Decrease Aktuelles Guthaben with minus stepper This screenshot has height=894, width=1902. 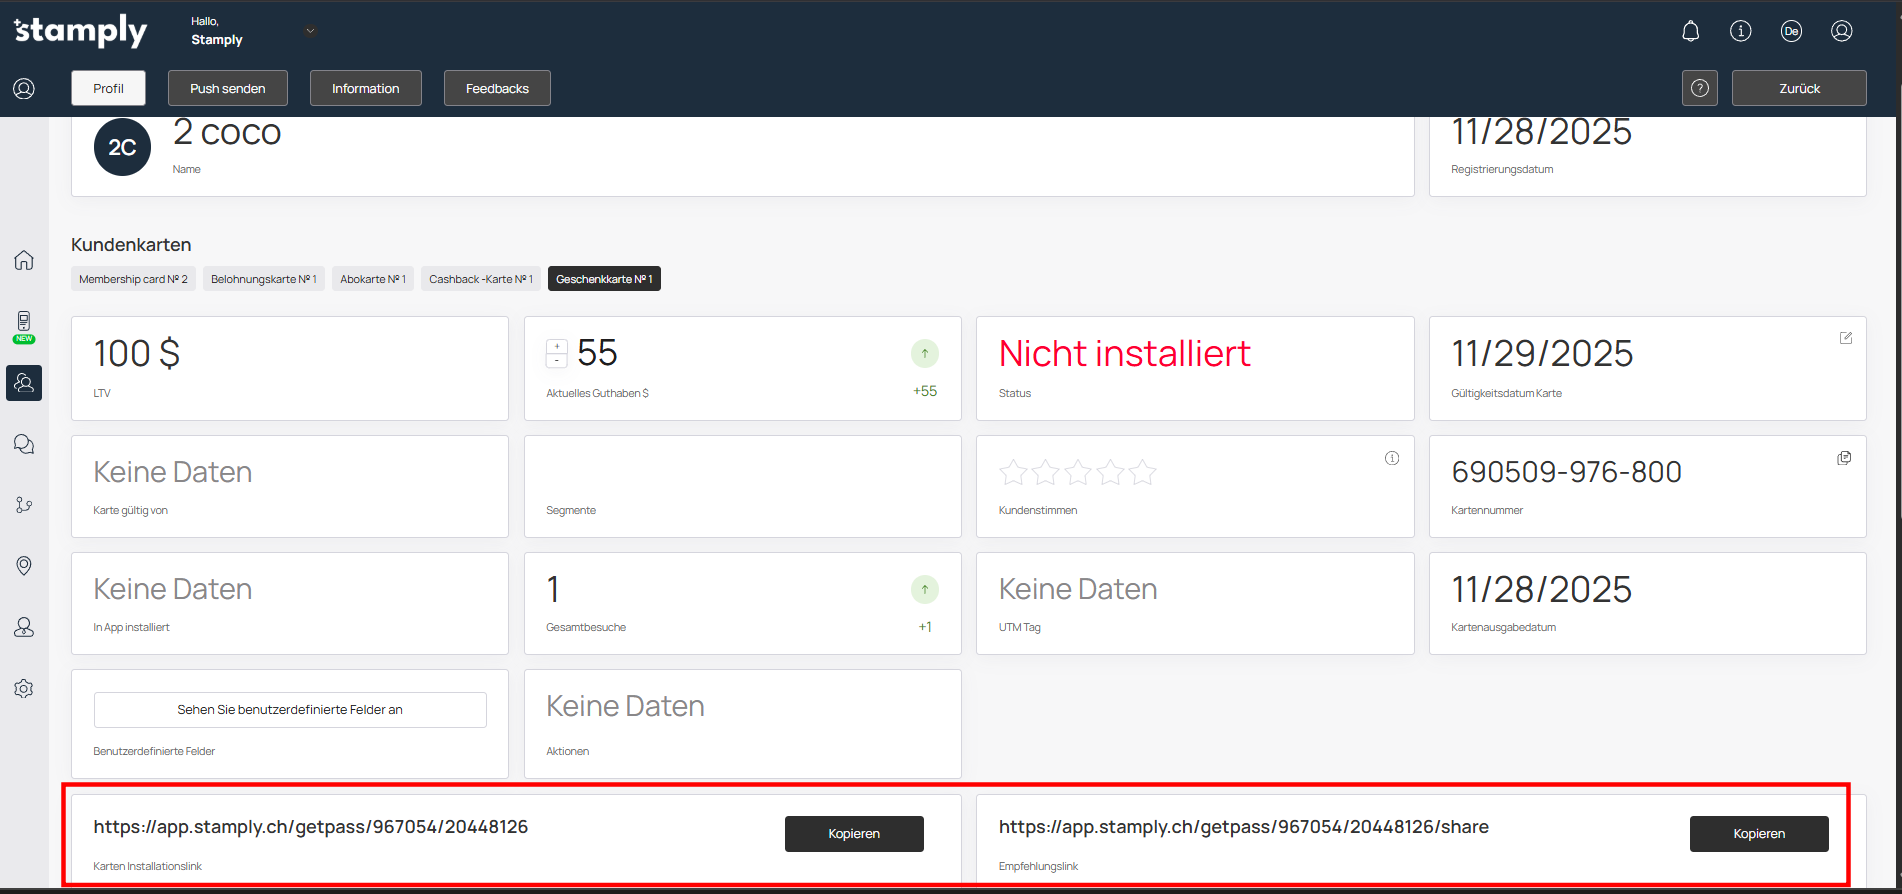[x=557, y=360]
